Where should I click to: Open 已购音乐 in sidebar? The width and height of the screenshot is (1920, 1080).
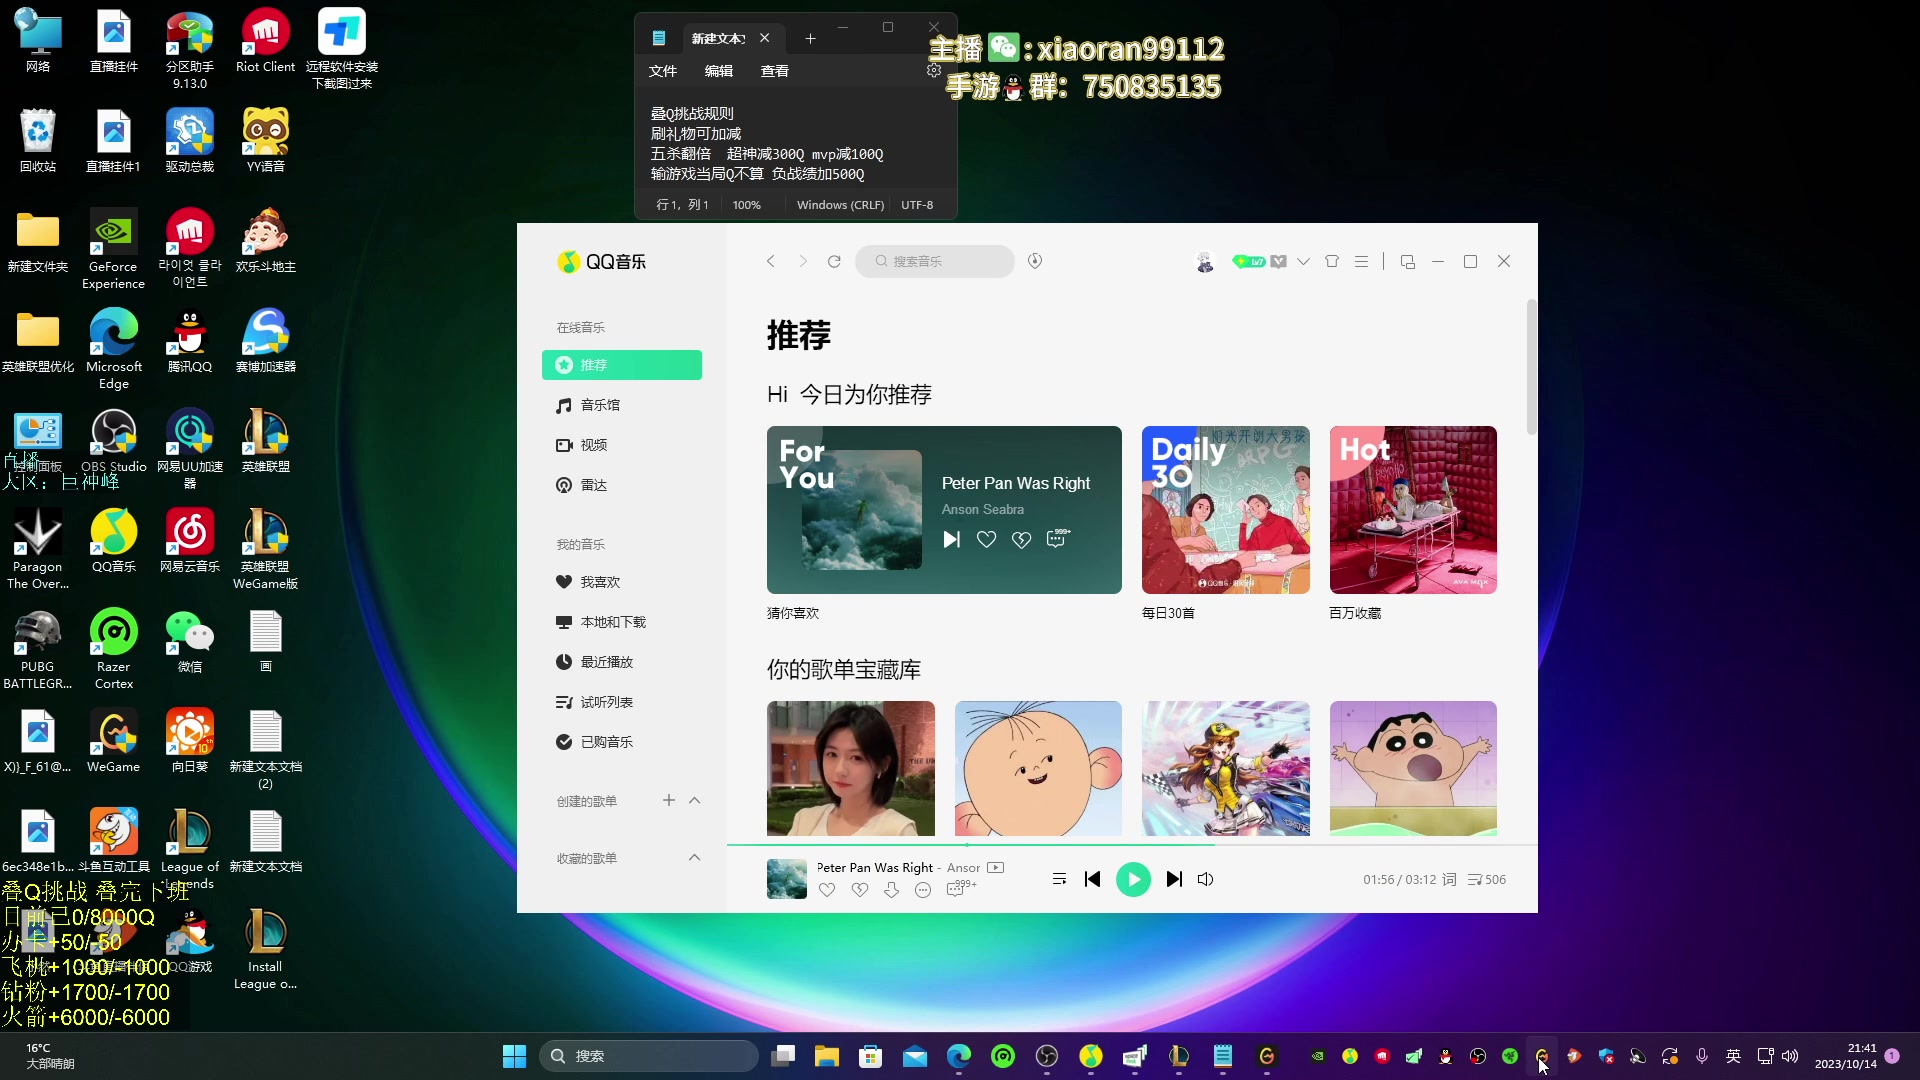click(x=622, y=742)
